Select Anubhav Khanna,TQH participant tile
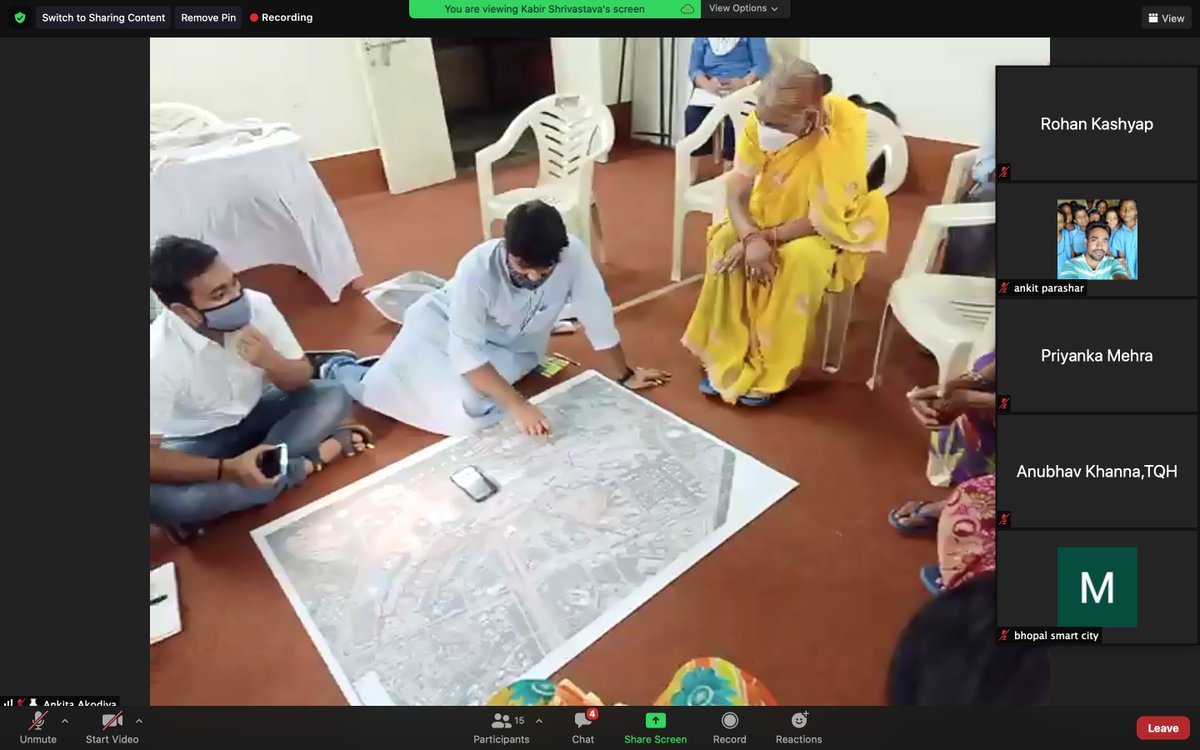Image resolution: width=1200 pixels, height=750 pixels. [x=1097, y=471]
